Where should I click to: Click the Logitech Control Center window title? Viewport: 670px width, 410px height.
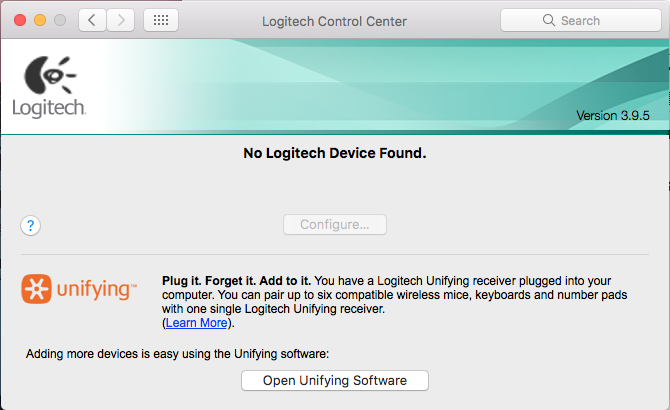point(334,20)
